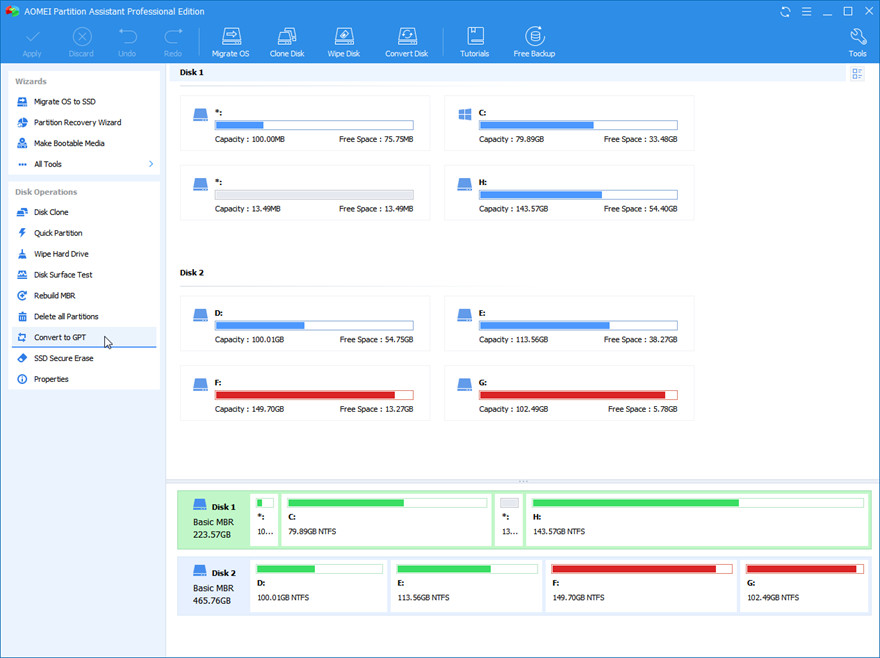Click the Delete all Partitions trash icon
Screen dimensions: 880x658
click(x=22, y=317)
